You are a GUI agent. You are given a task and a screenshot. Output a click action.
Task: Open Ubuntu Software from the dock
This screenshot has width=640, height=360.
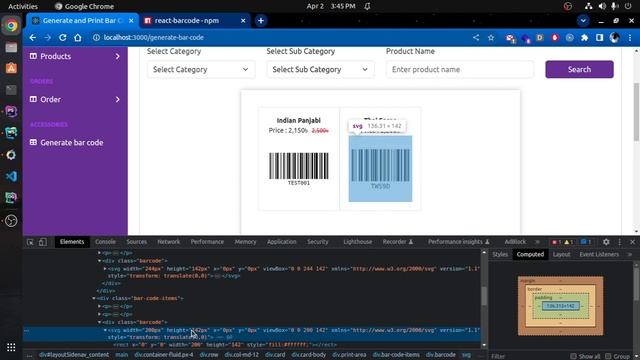(x=11, y=69)
